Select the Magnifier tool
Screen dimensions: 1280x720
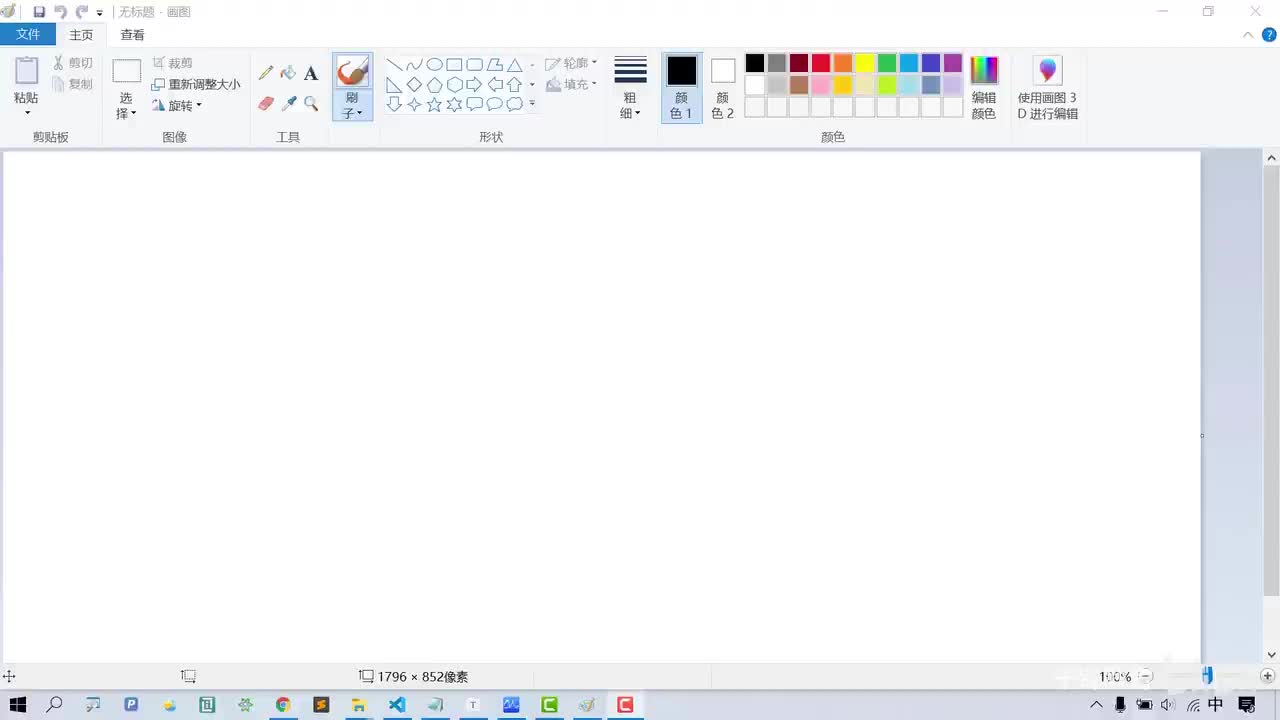point(311,103)
